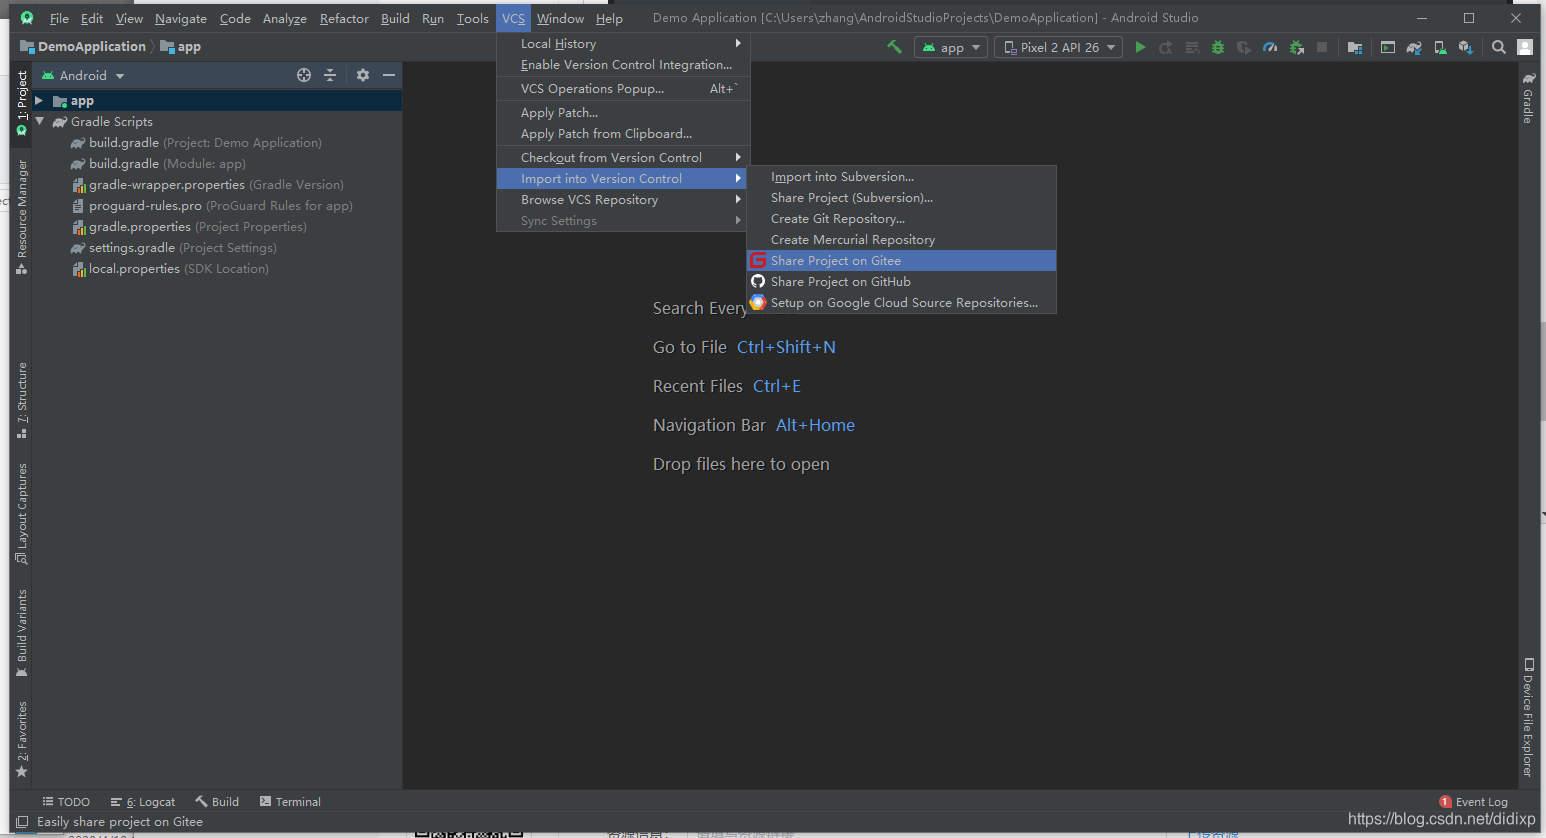Sync project with Gradle files icon
Screen dimensions: 1546x838
click(x=1414, y=47)
